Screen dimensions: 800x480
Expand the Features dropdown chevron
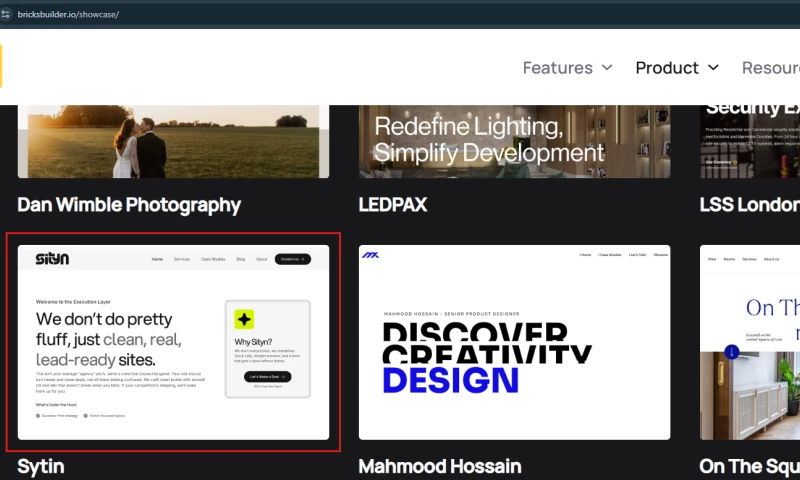click(607, 67)
